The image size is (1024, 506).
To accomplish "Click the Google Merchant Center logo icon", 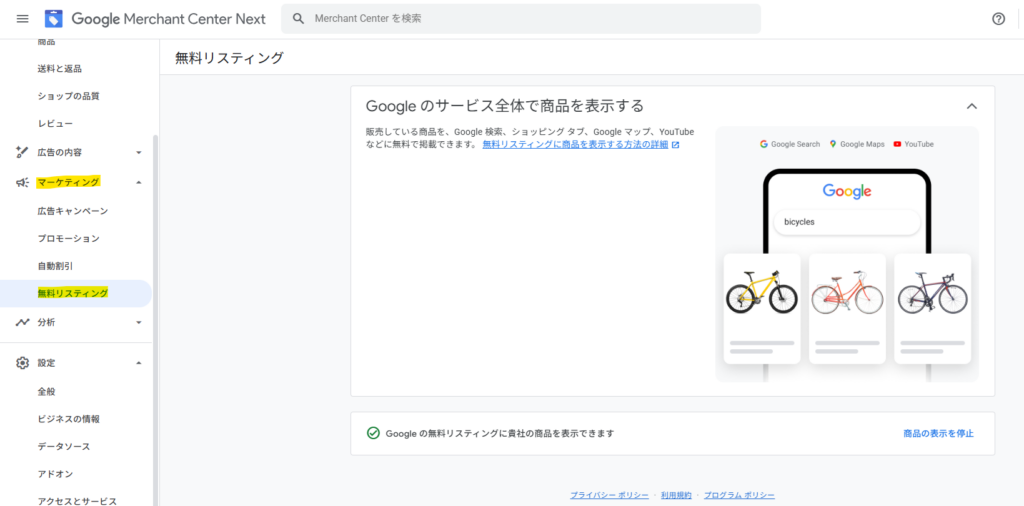I will point(54,19).
